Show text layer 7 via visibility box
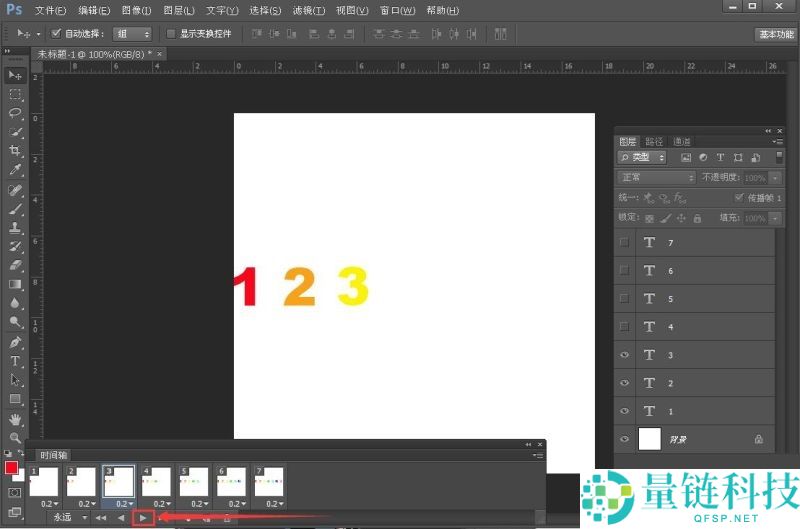Screen dimensions: 800x529 (x=625, y=243)
